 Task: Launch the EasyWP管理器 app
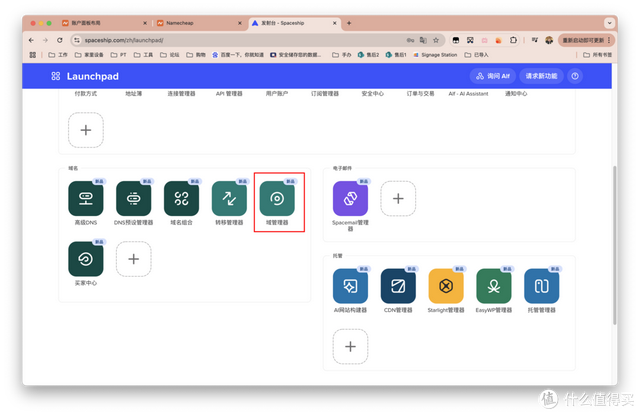pyautogui.click(x=493, y=286)
